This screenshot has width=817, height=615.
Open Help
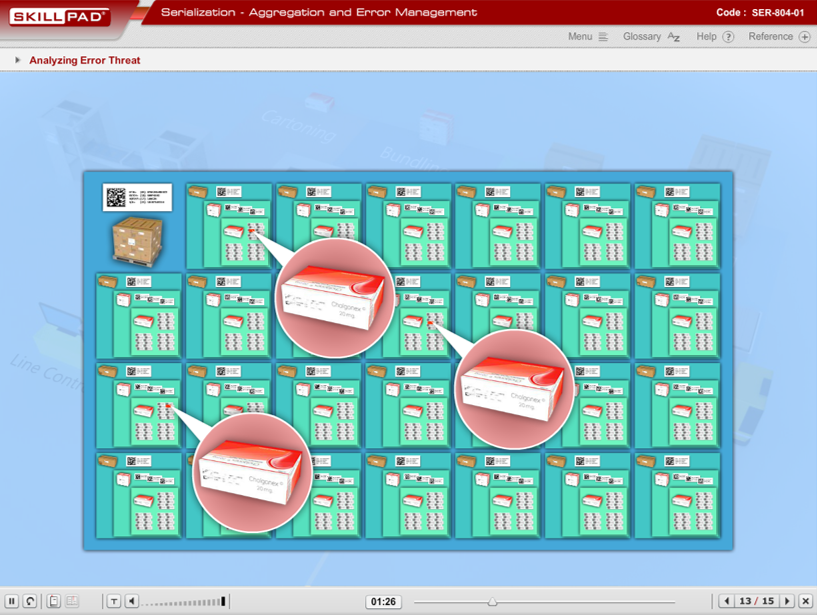tap(715, 36)
